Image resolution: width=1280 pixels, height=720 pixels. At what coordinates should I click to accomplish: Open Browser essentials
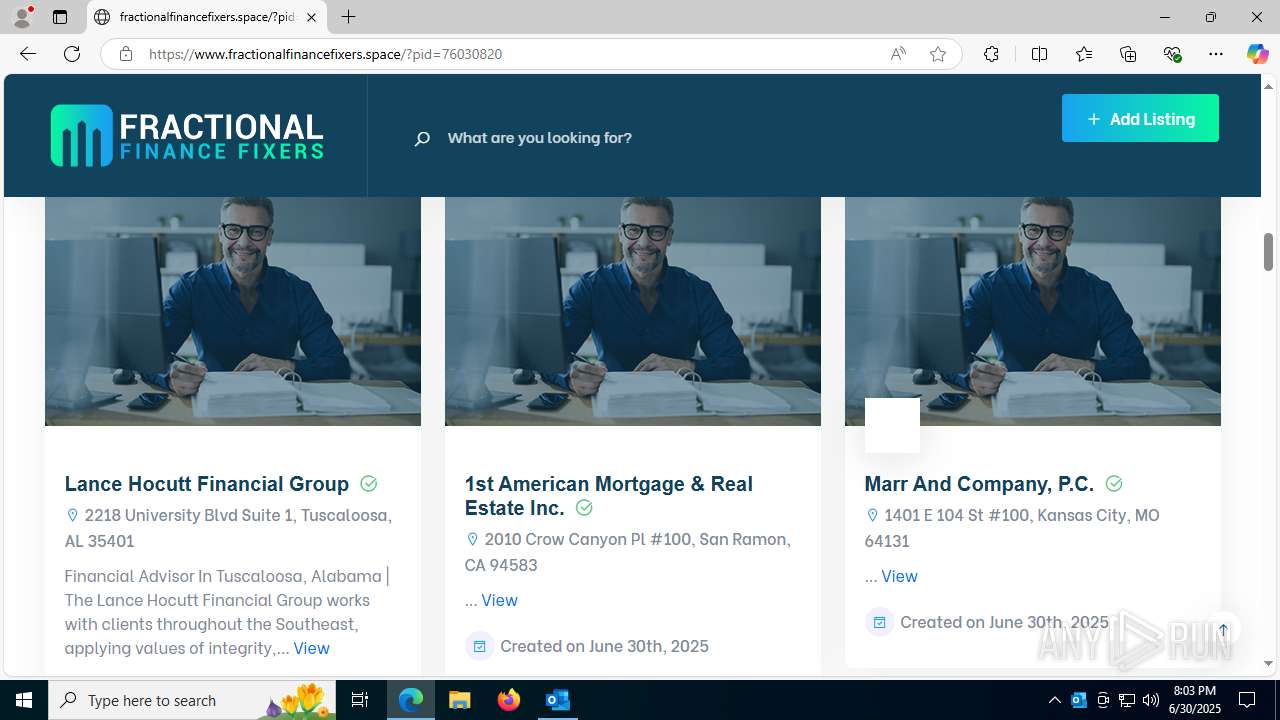click(x=1172, y=54)
